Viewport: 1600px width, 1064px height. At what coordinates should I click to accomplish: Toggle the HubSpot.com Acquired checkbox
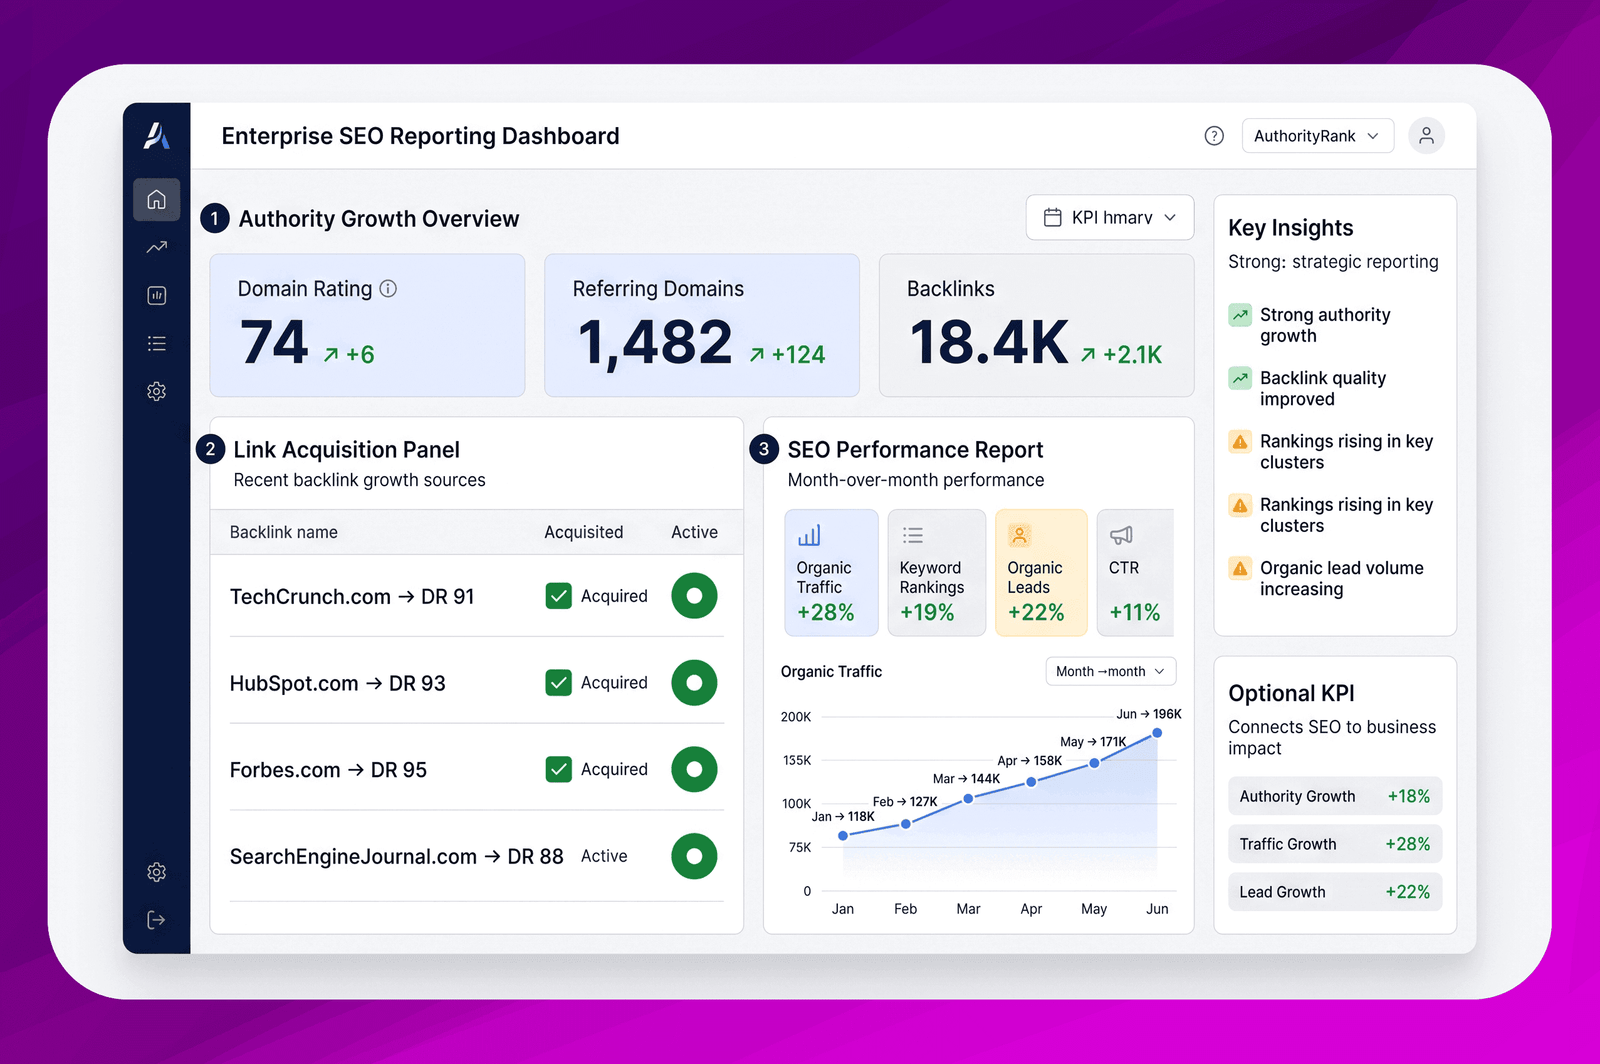pos(559,683)
